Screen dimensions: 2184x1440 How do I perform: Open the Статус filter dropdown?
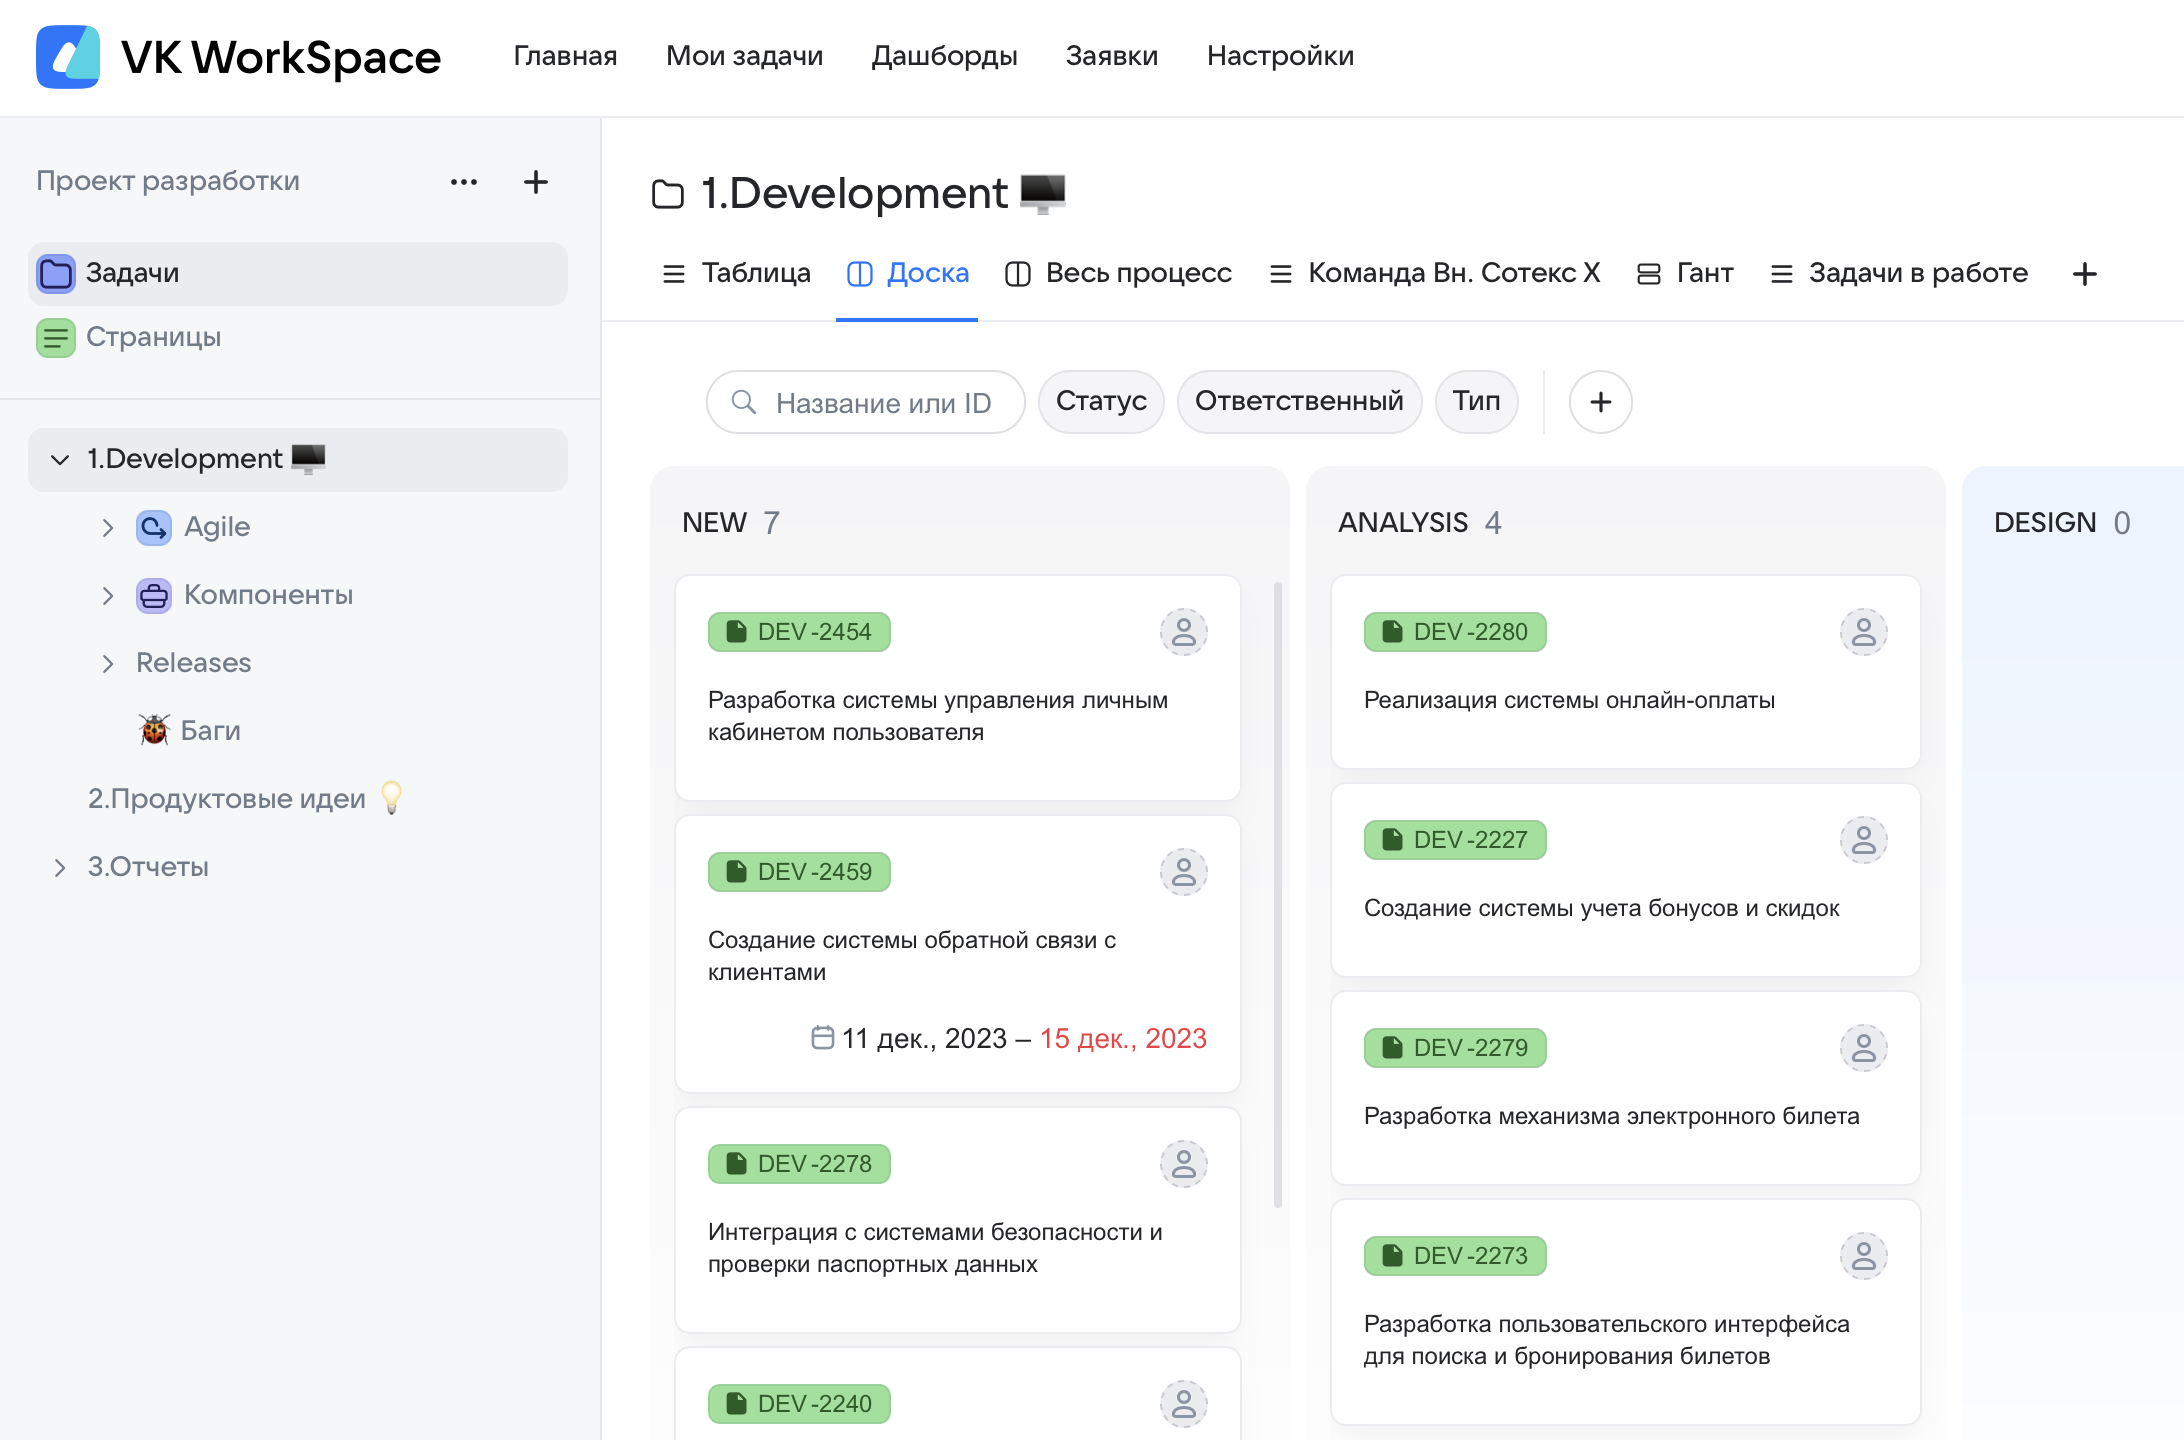[1101, 402]
